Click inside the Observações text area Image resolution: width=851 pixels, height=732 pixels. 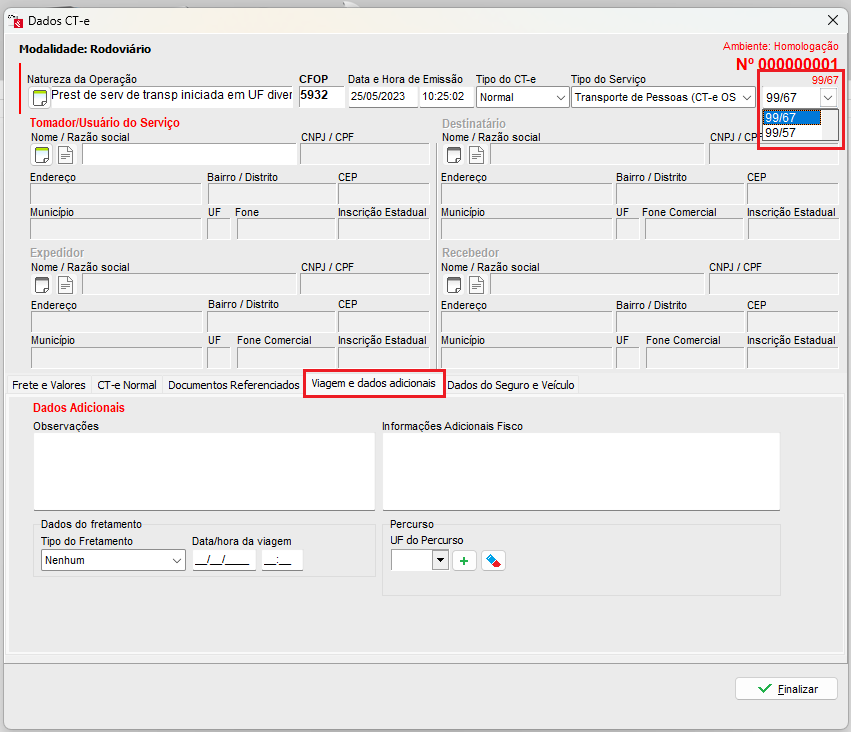click(x=203, y=471)
